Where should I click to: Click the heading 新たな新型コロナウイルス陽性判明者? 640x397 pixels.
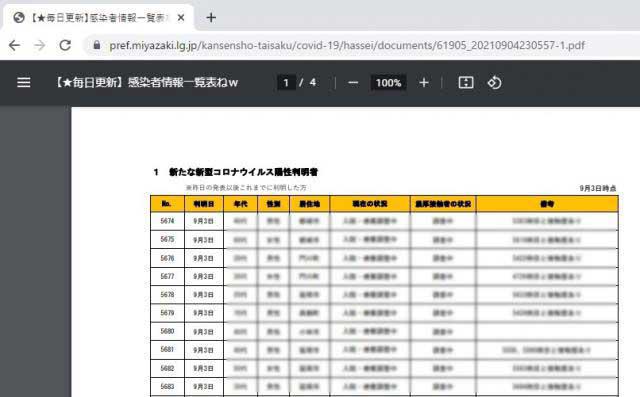(x=244, y=172)
